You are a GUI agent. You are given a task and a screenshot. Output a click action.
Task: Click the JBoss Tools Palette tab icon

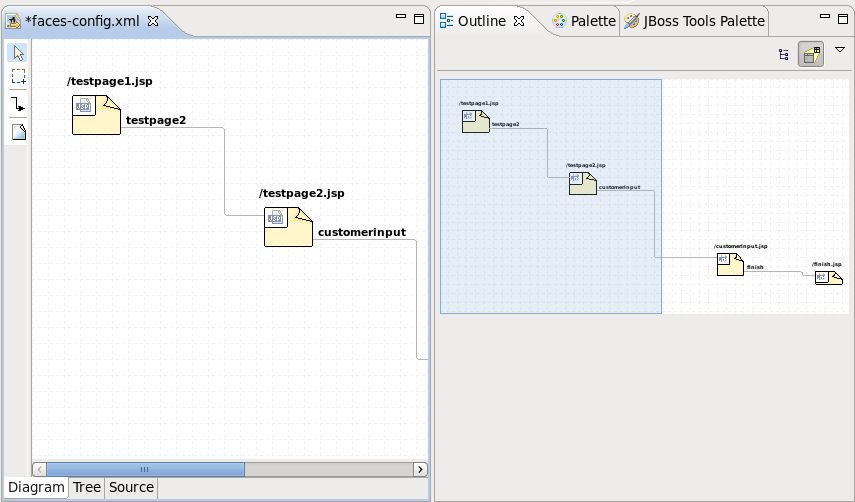point(631,21)
